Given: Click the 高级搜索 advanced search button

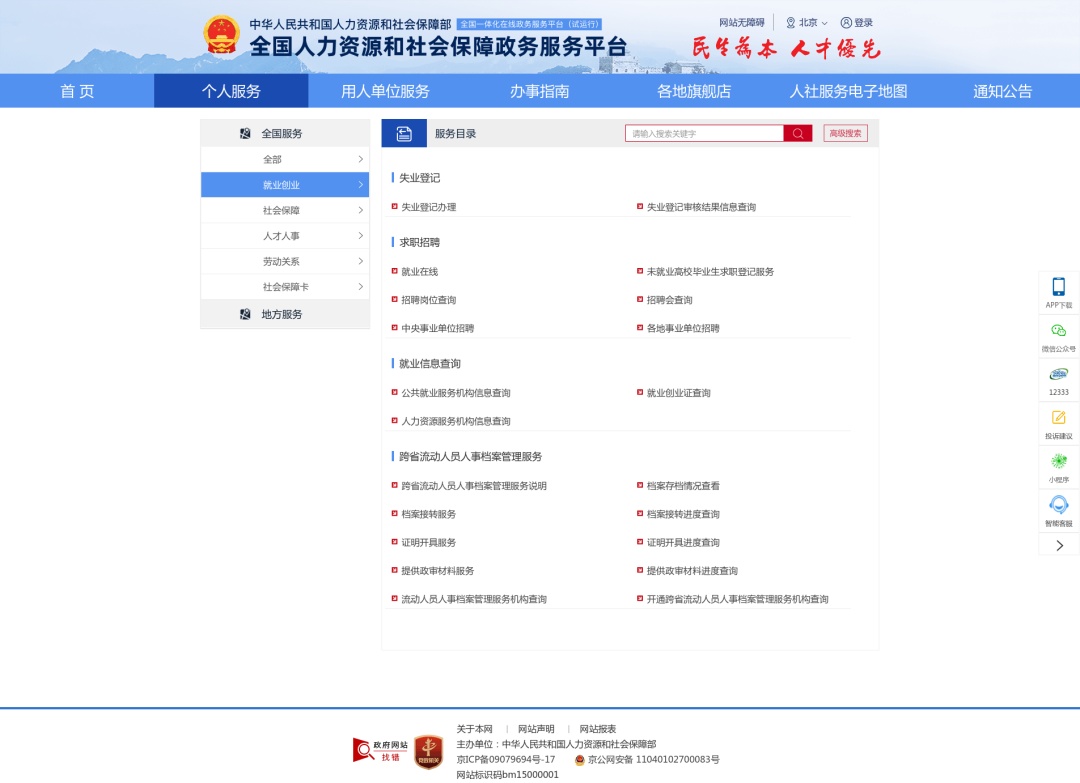Looking at the screenshot, I should pyautogui.click(x=845, y=132).
